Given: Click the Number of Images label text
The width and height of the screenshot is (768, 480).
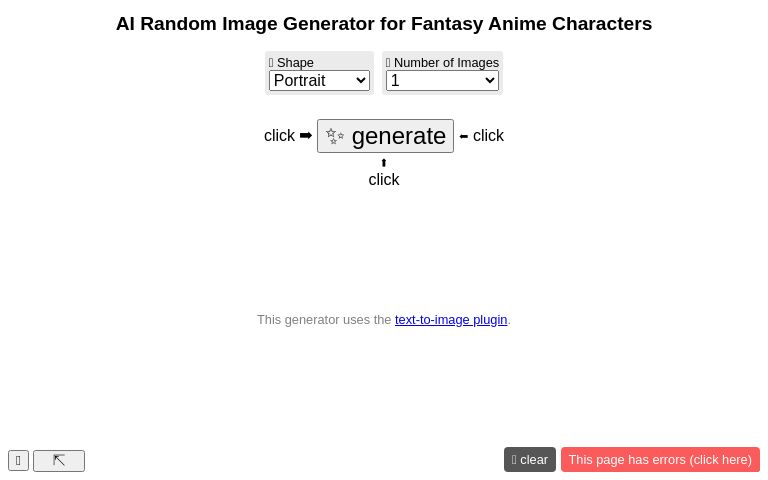Looking at the screenshot, I should [446, 63].
